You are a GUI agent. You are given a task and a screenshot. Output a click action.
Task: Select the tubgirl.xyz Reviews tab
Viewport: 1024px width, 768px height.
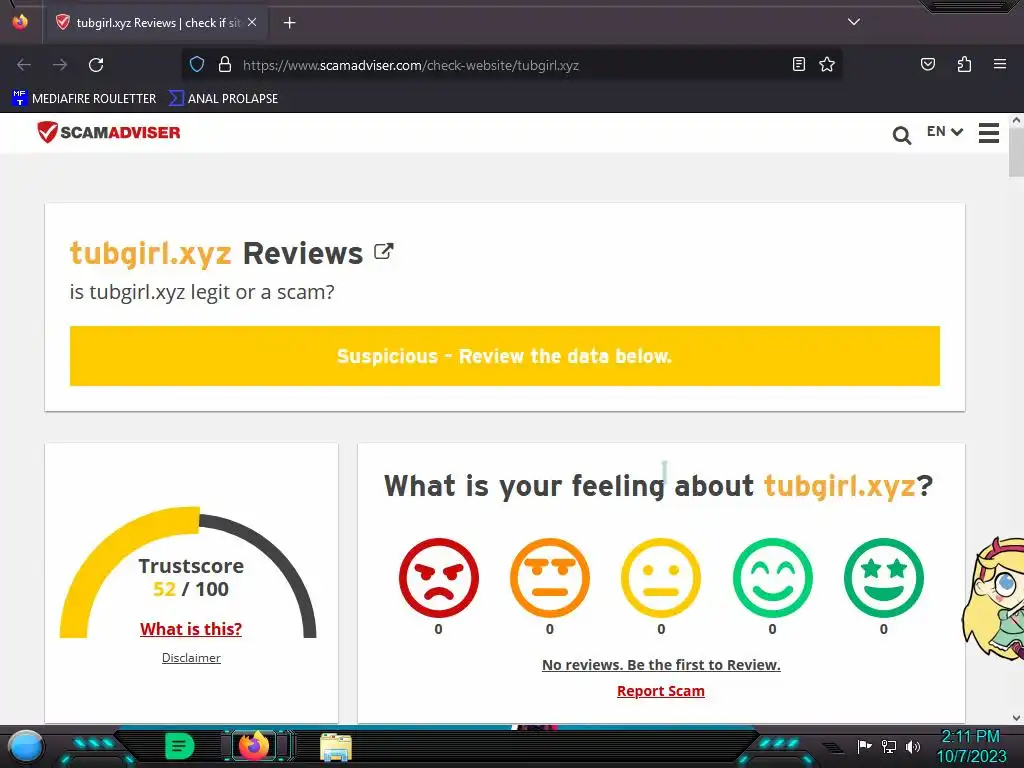[x=155, y=23]
